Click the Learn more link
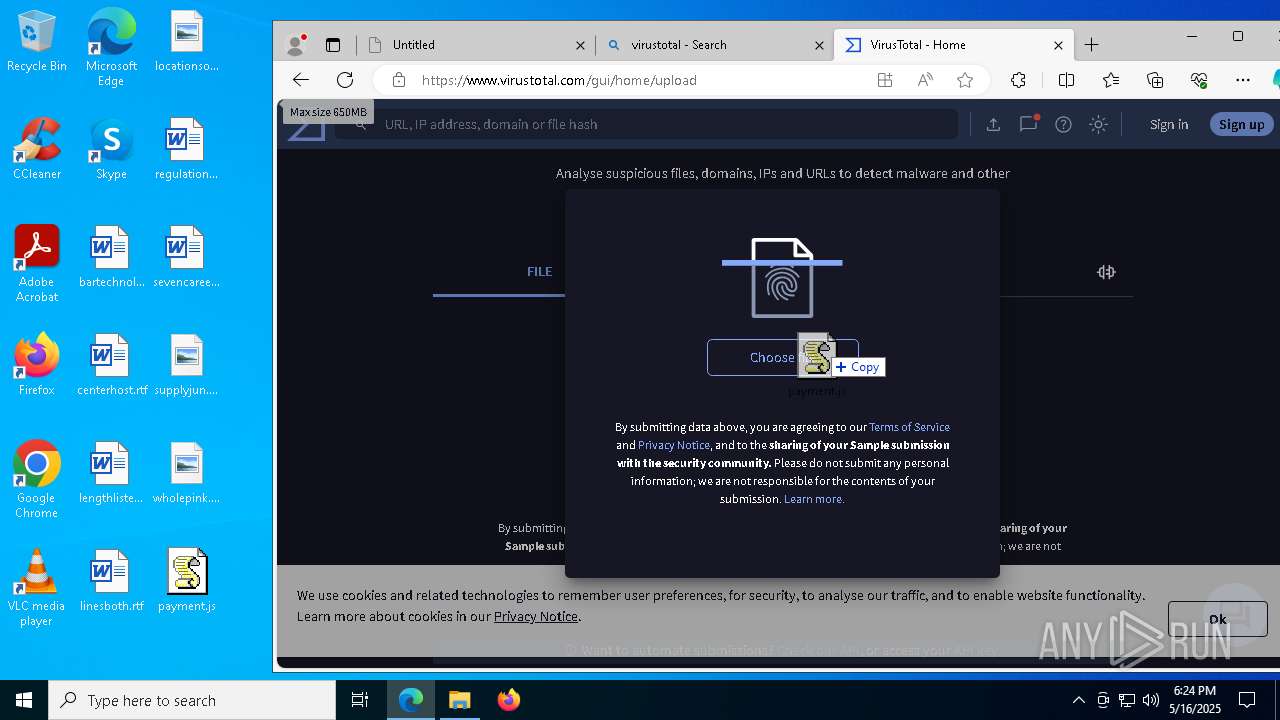The image size is (1280, 720). (x=814, y=499)
